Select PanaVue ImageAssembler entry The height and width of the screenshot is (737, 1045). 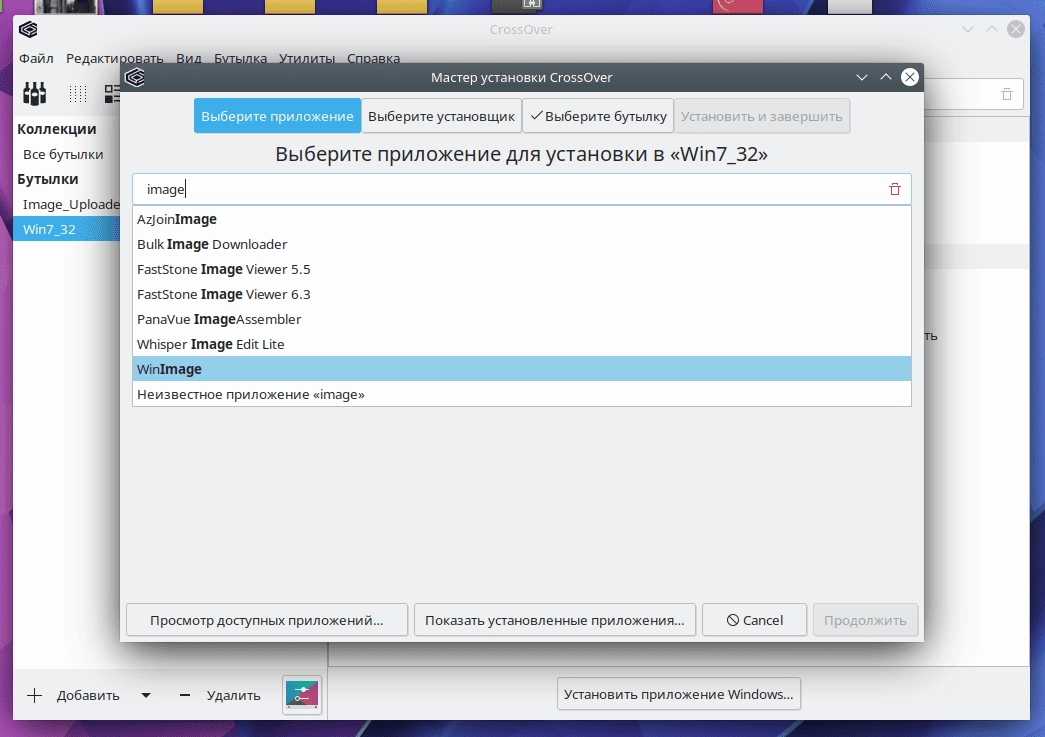522,319
